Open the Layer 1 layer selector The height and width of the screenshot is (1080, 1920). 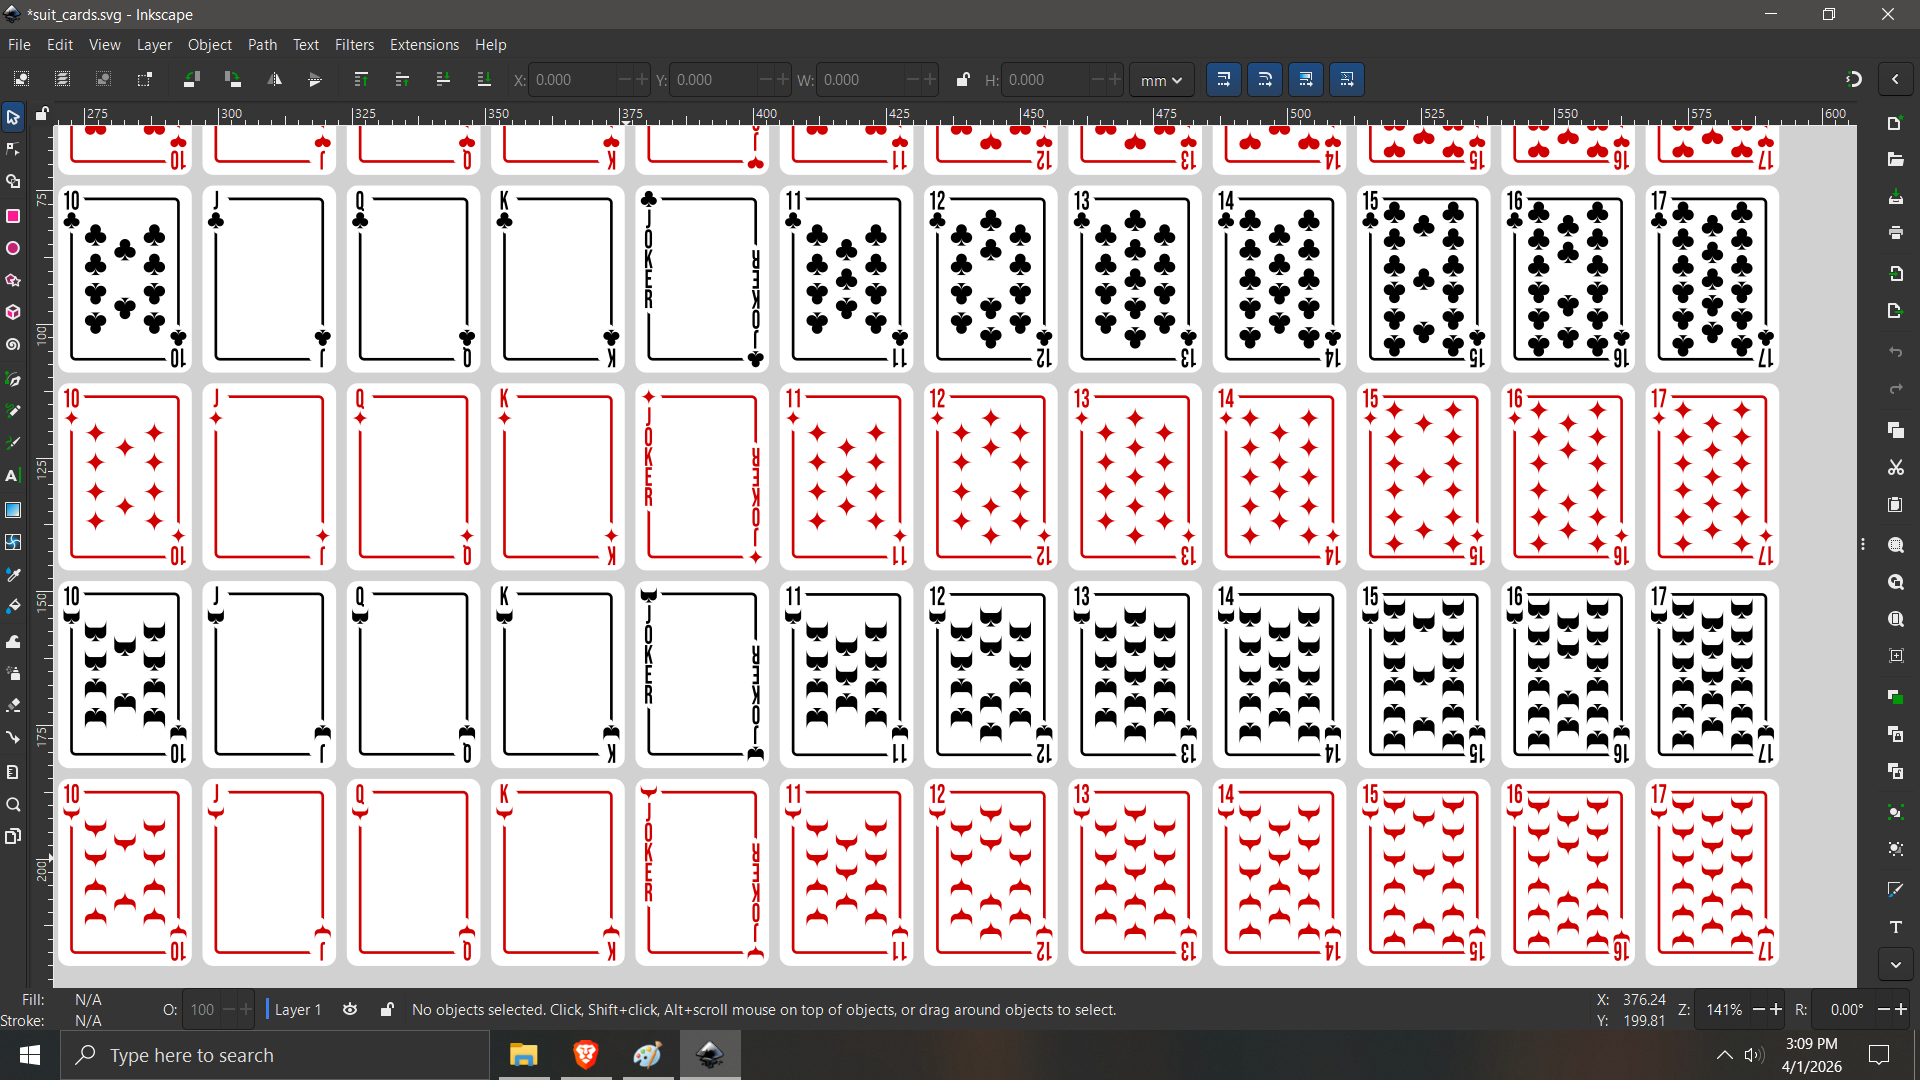point(298,1010)
